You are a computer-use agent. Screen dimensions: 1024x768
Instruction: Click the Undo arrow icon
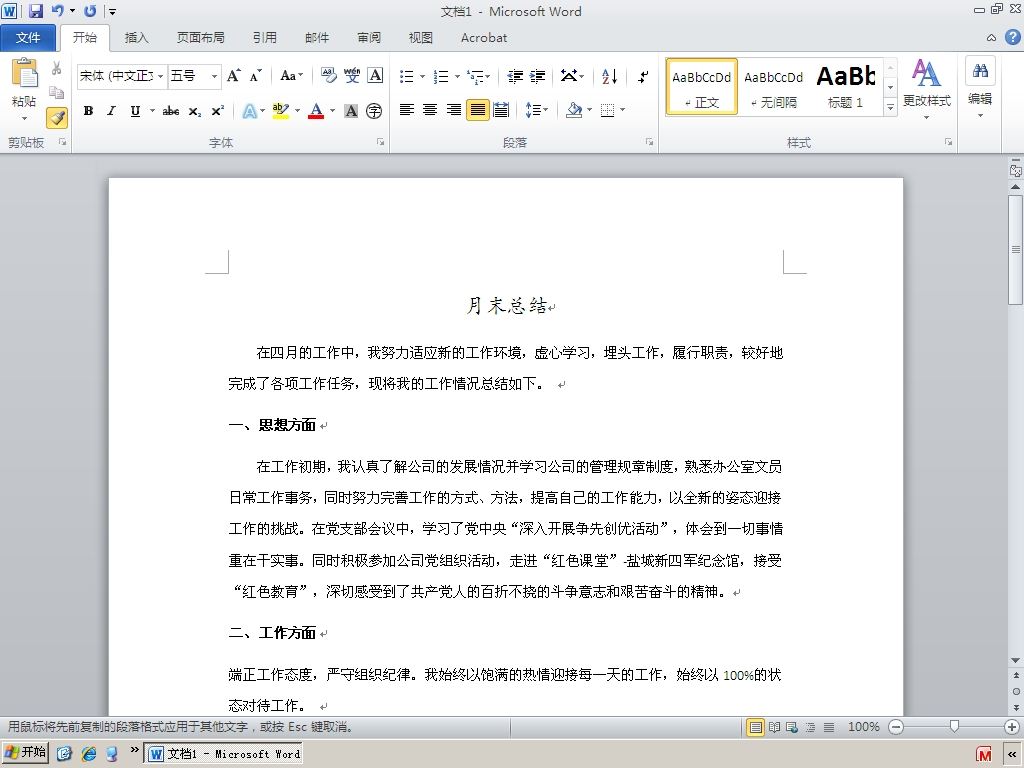coord(57,11)
